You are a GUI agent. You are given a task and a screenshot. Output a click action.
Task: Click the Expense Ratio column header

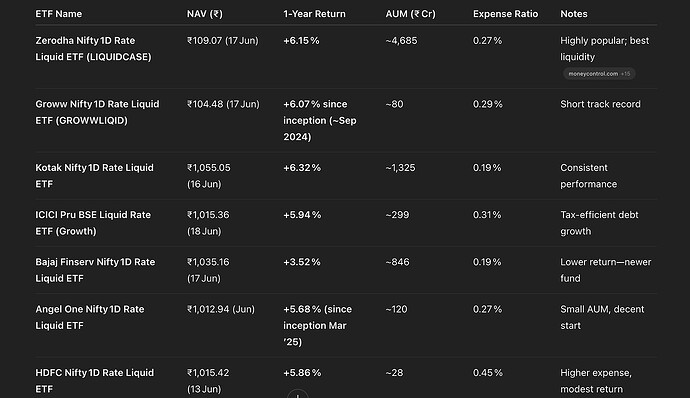[505, 14]
